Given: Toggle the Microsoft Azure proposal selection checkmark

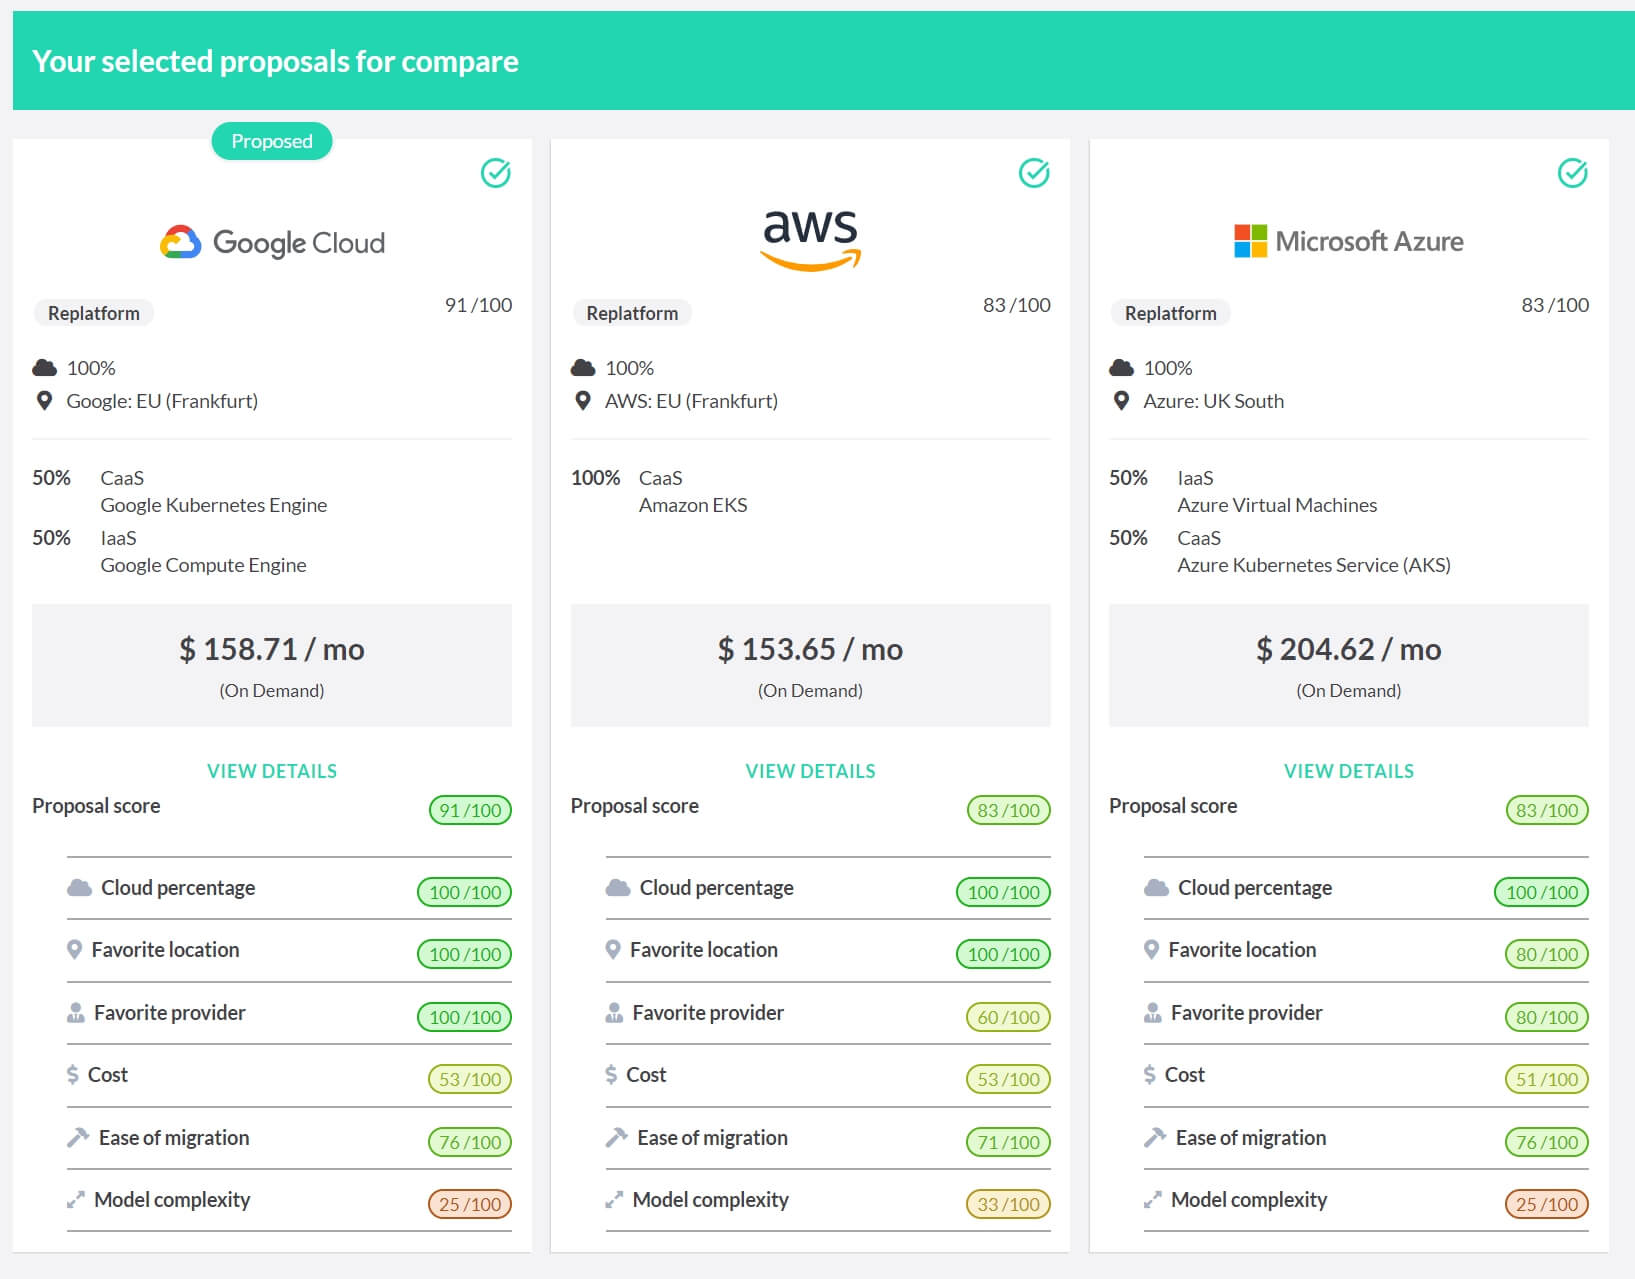Looking at the screenshot, I should (1573, 173).
